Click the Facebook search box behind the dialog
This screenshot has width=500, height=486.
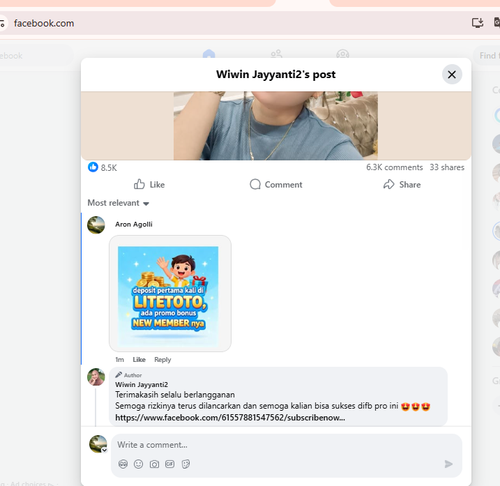coord(36,56)
